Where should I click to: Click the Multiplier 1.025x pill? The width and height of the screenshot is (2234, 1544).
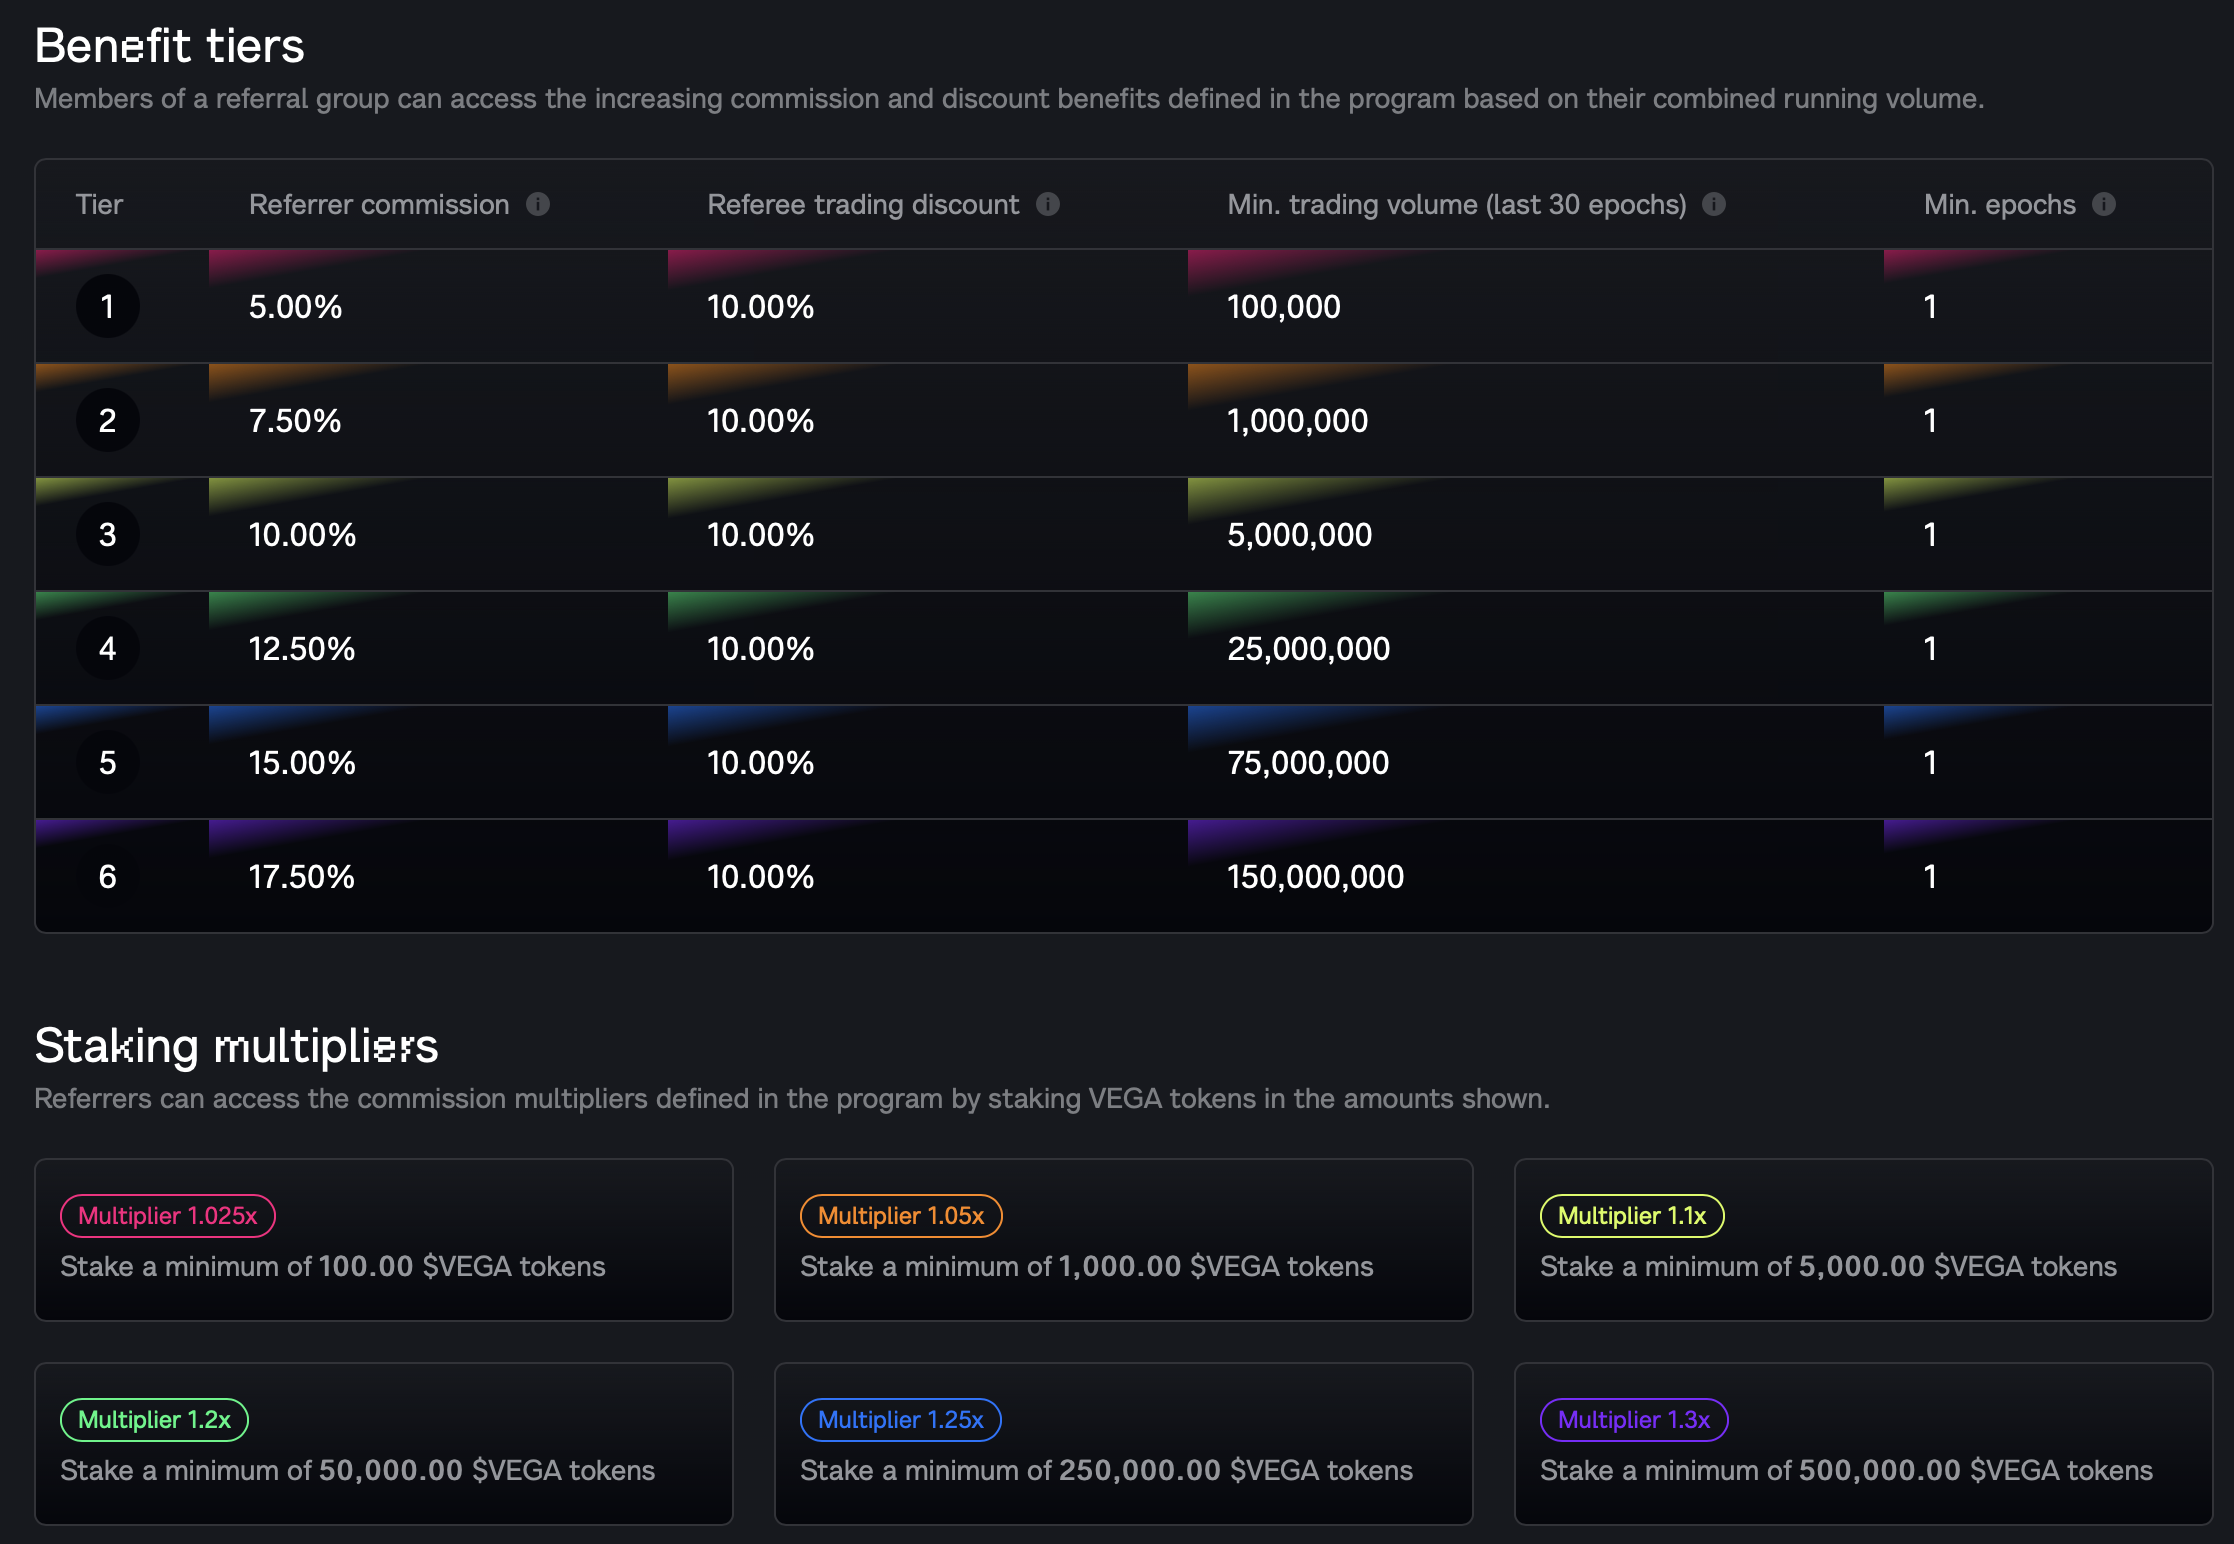pyautogui.click(x=168, y=1216)
